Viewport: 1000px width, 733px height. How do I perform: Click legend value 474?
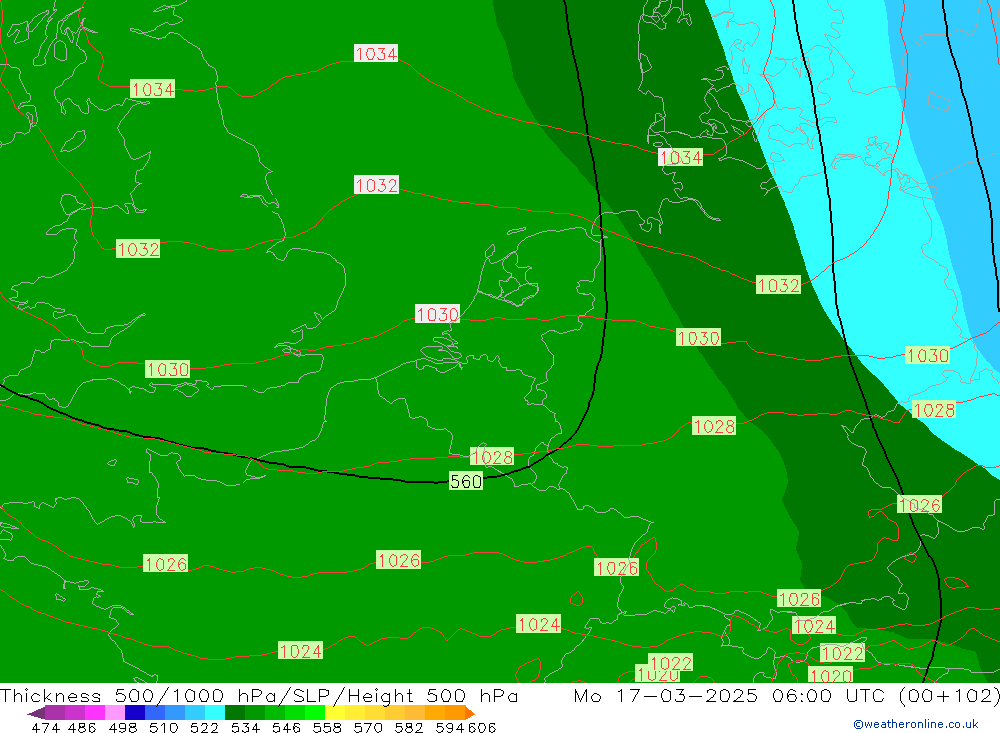[47, 727]
